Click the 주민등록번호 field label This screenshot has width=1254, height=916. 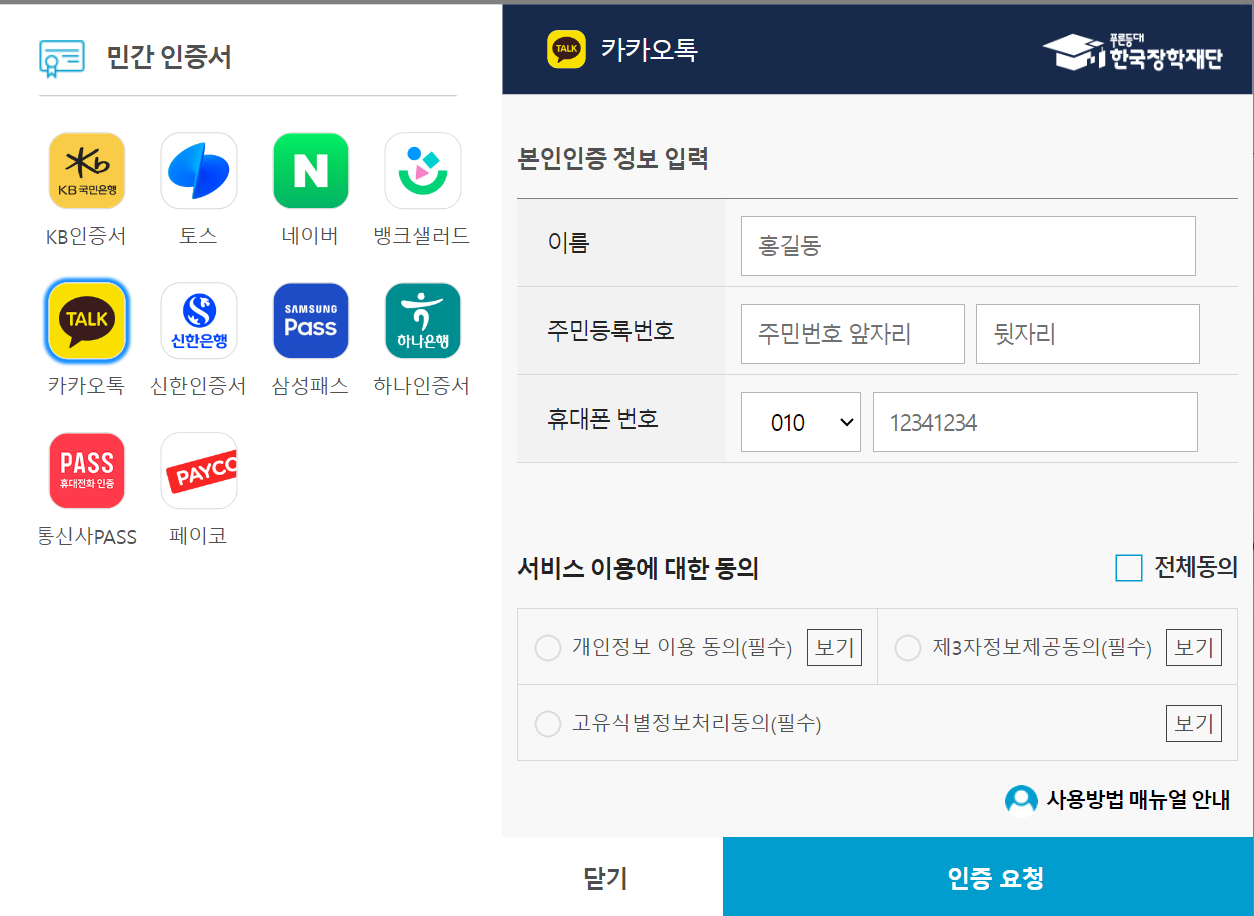coord(611,330)
